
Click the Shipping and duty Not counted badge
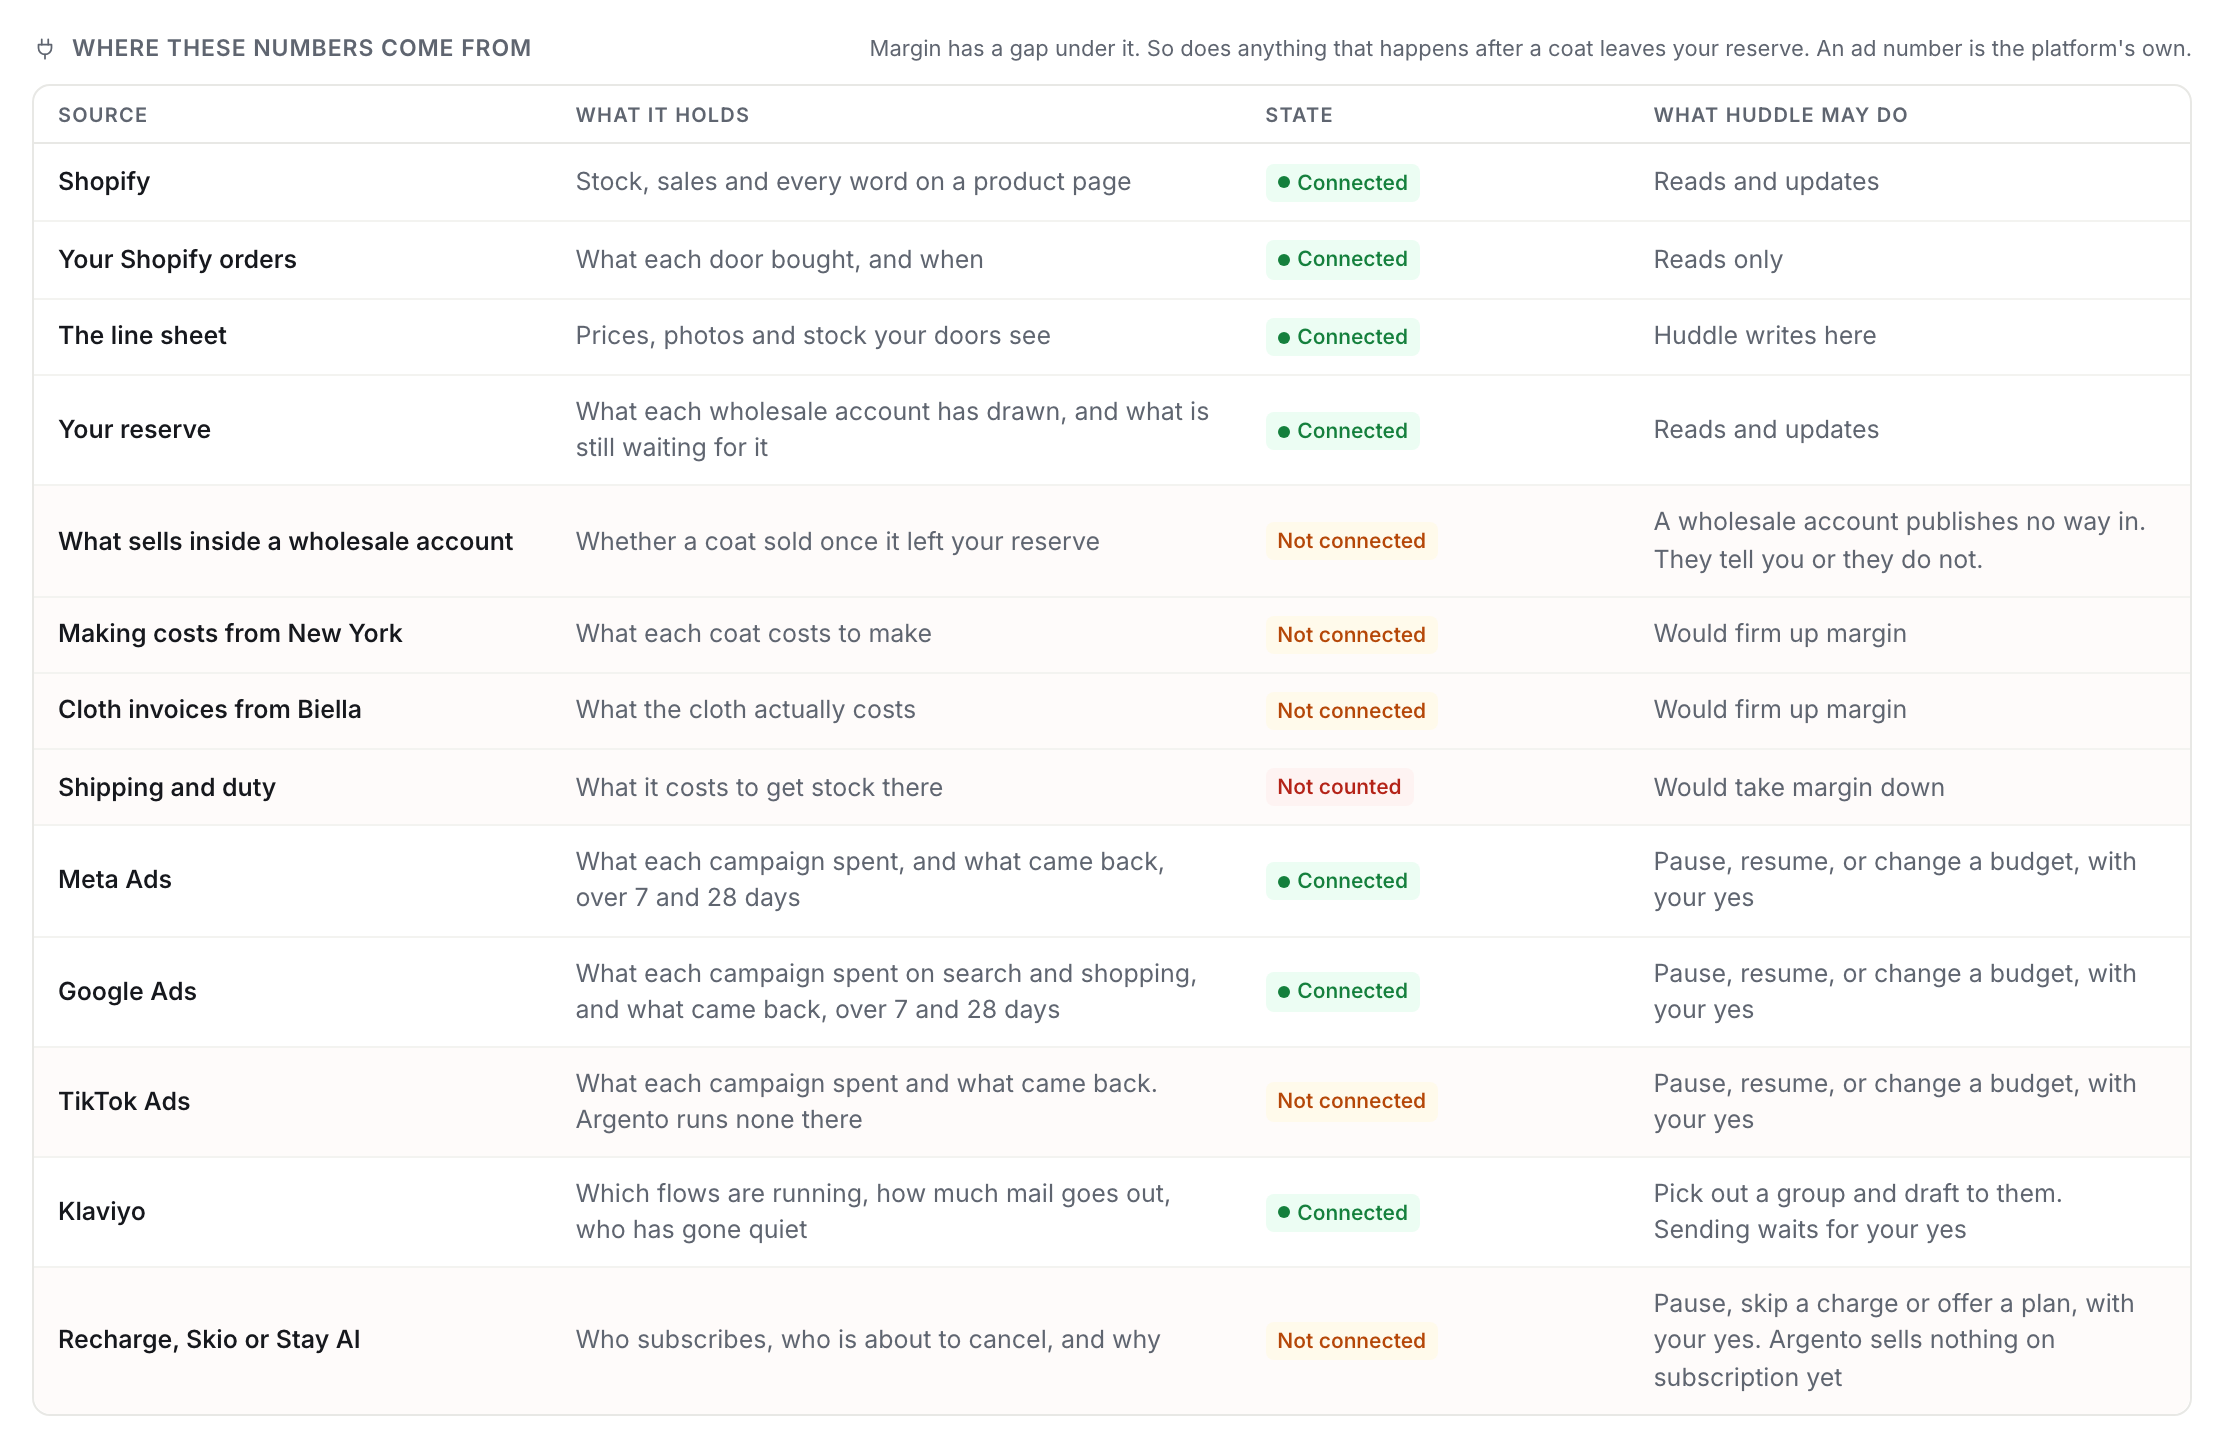coord(1339,787)
